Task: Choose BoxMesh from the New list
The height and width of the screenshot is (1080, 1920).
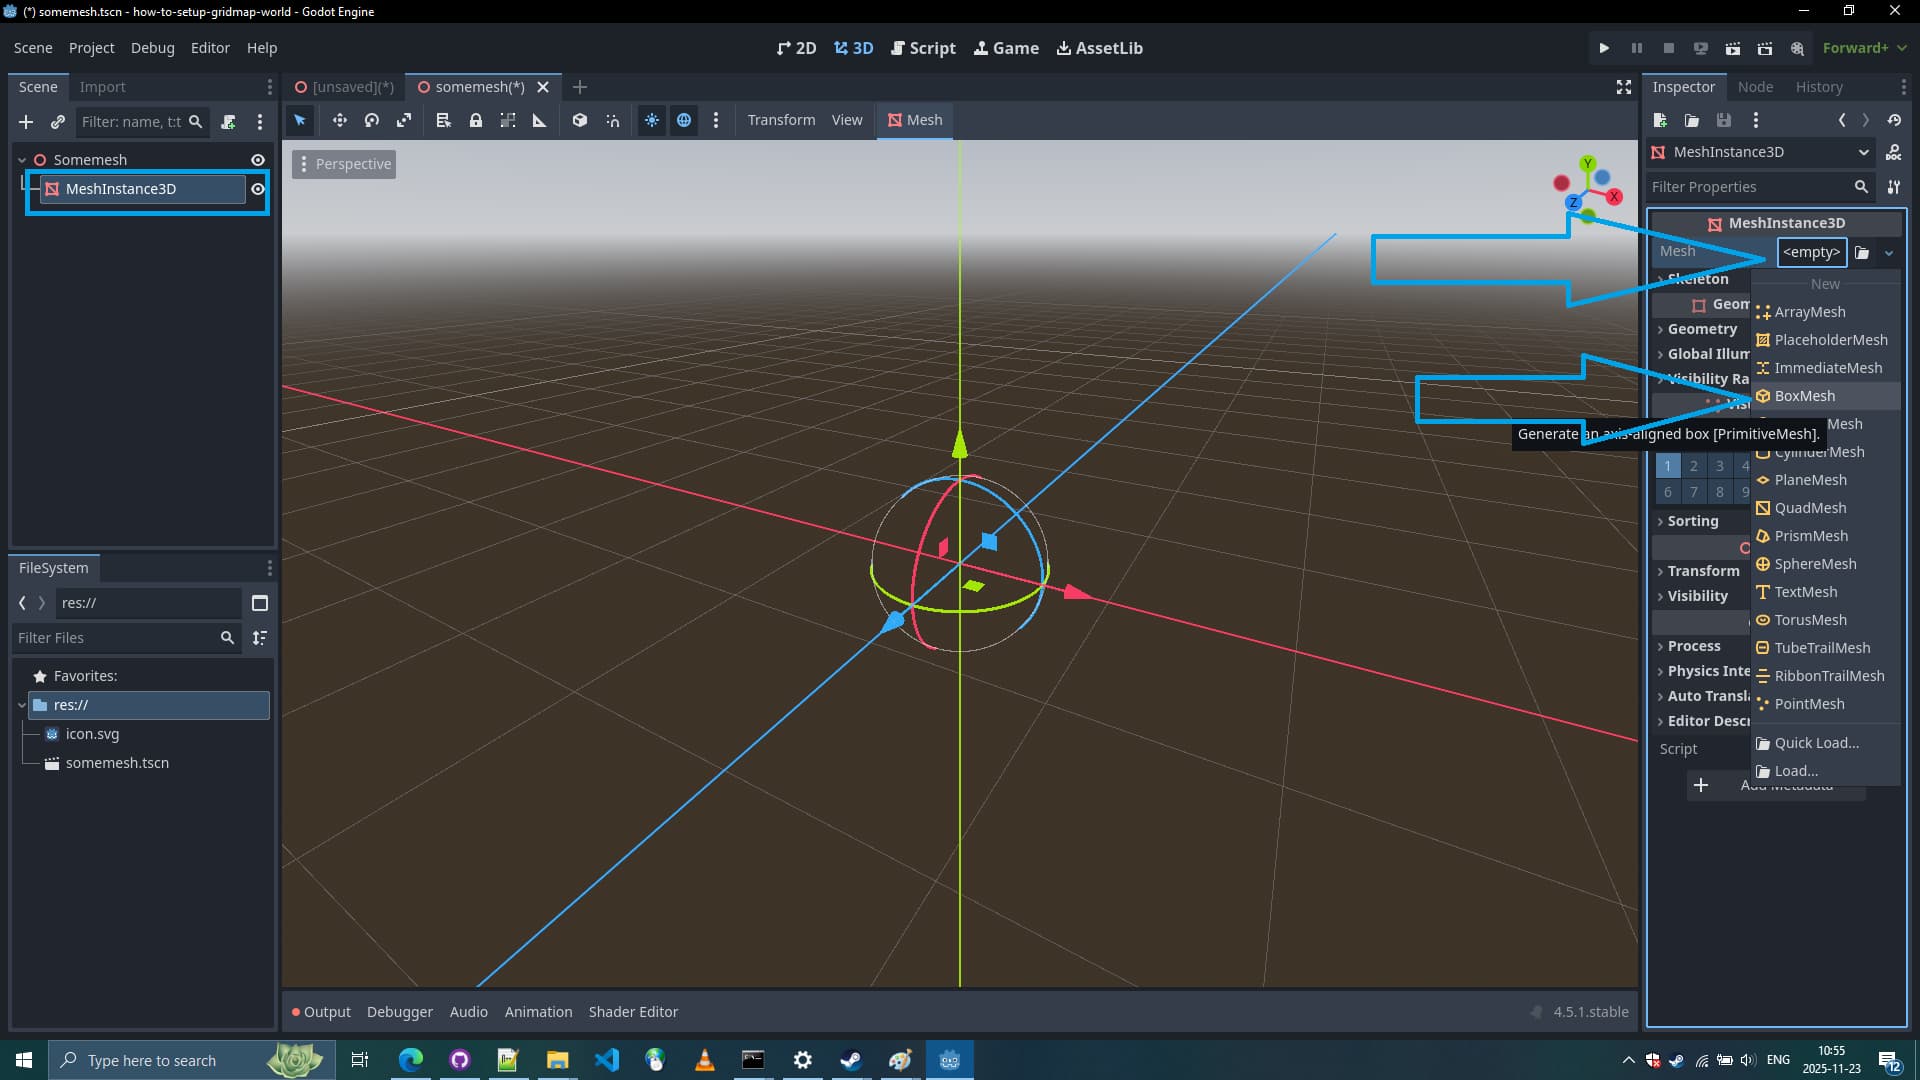Action: click(x=1804, y=396)
